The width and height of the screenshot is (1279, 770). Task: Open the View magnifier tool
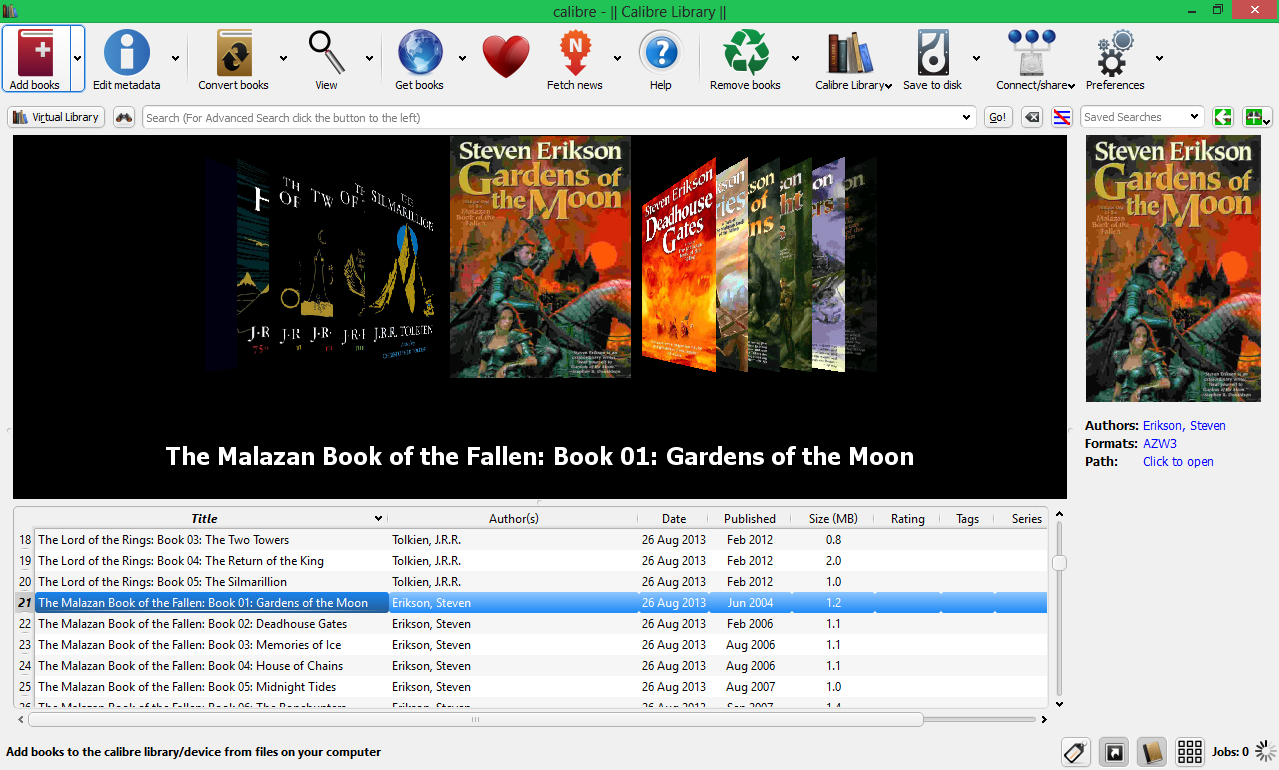(326, 53)
